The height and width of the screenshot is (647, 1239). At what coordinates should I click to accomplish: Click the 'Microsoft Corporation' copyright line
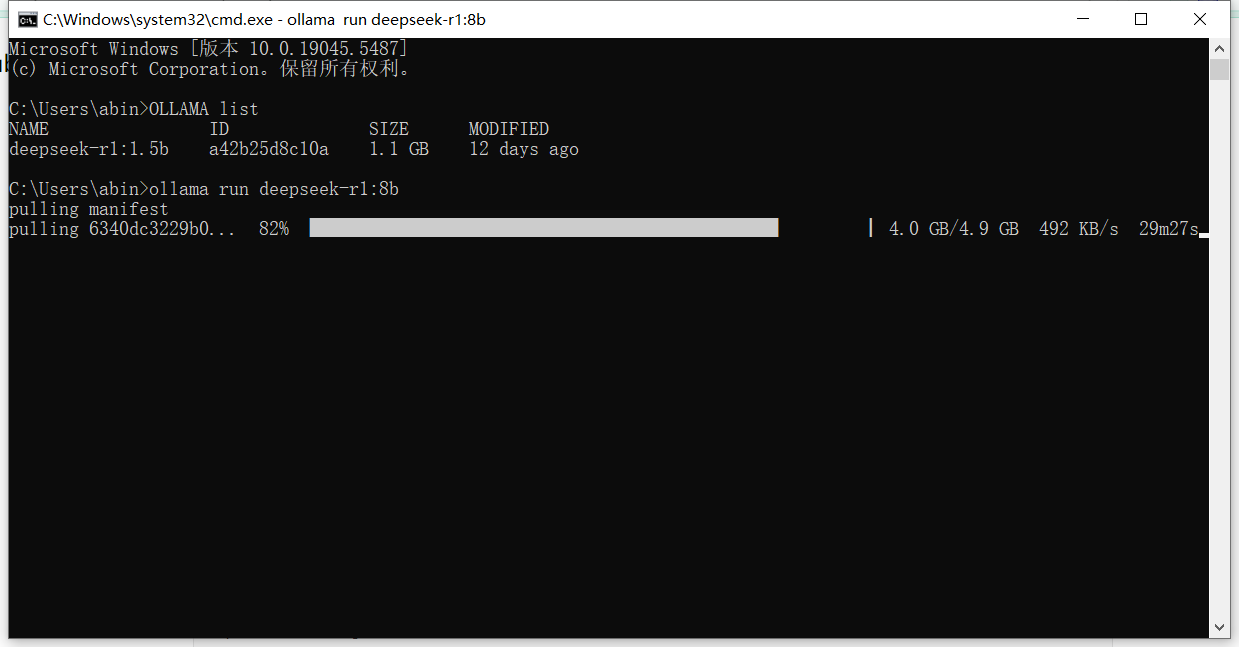(210, 69)
